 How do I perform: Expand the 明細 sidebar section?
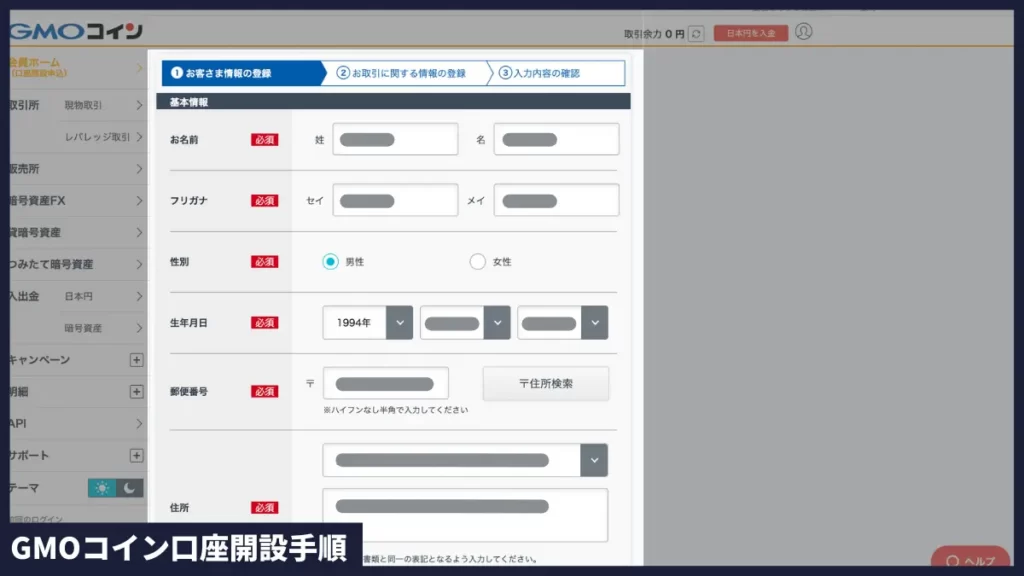[136, 392]
